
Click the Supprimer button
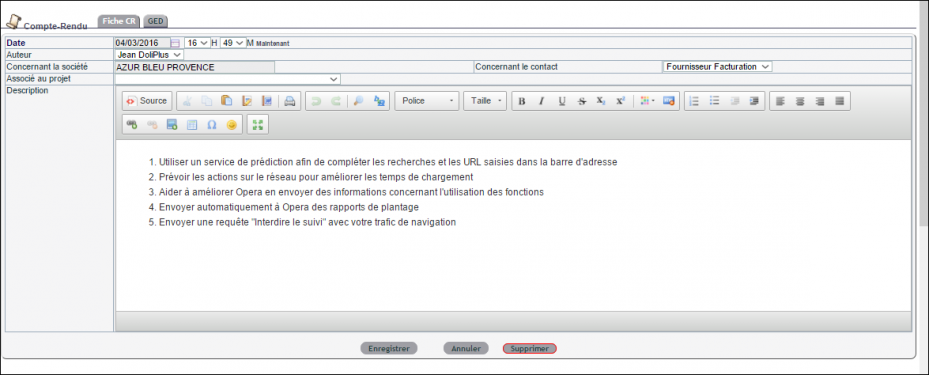530,348
